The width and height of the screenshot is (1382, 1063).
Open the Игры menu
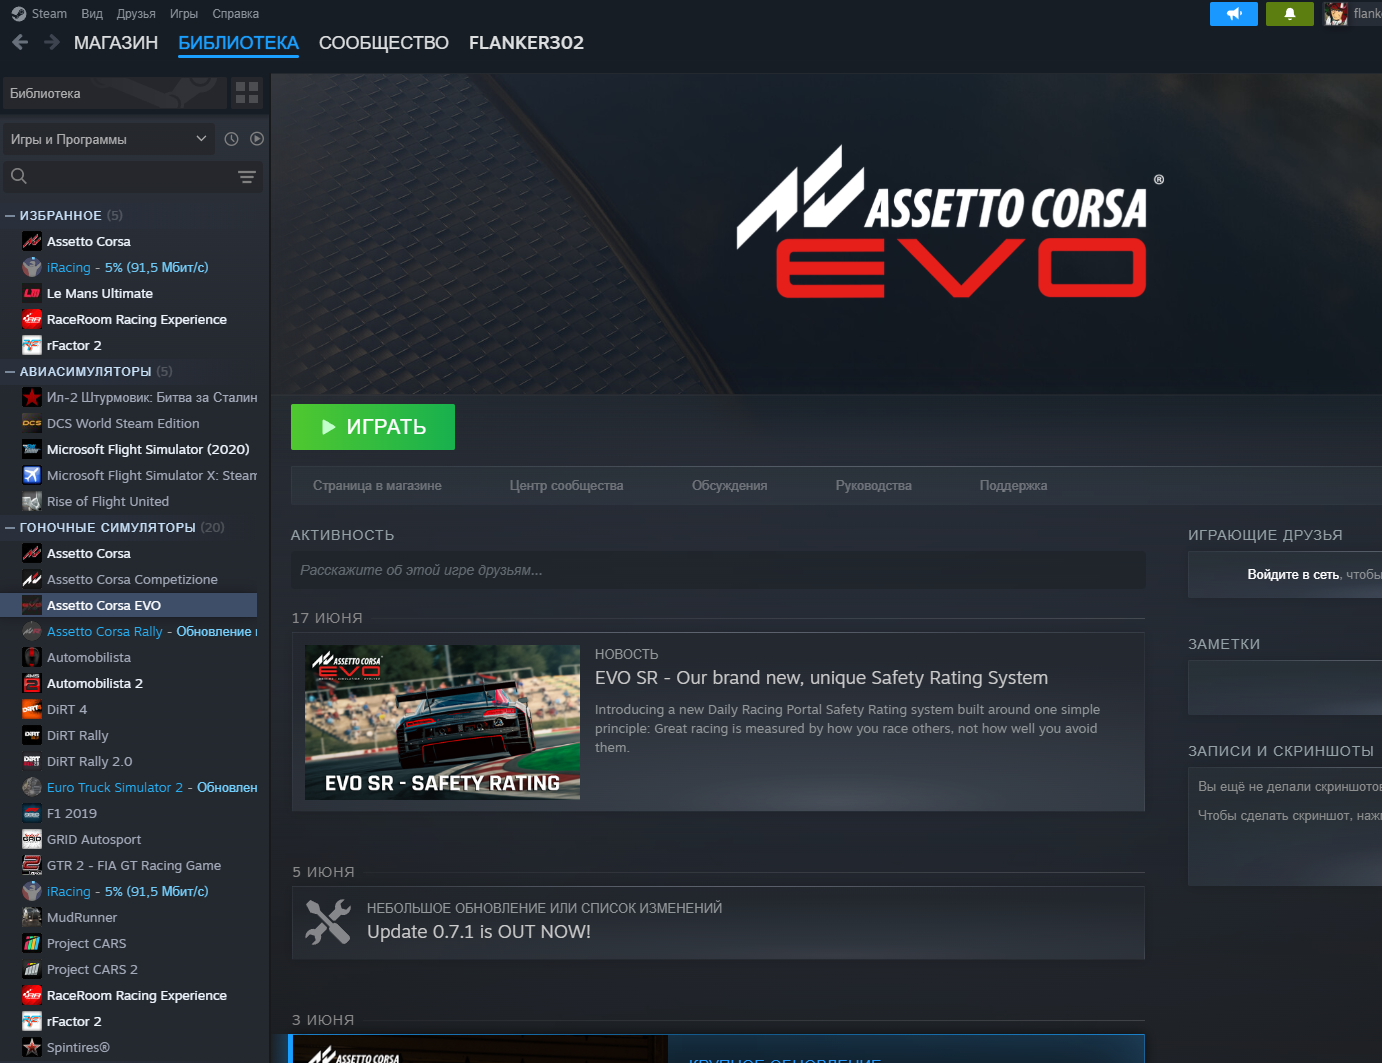pyautogui.click(x=184, y=14)
